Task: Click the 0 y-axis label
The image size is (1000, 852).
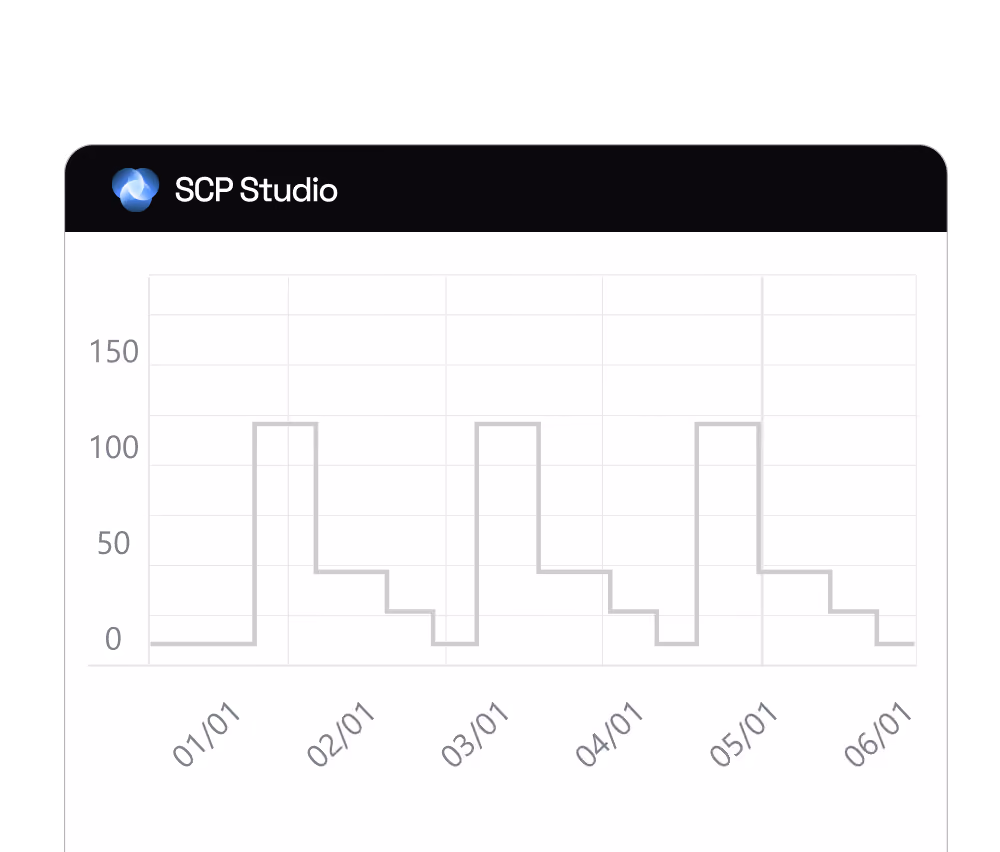Action: pyautogui.click(x=113, y=639)
